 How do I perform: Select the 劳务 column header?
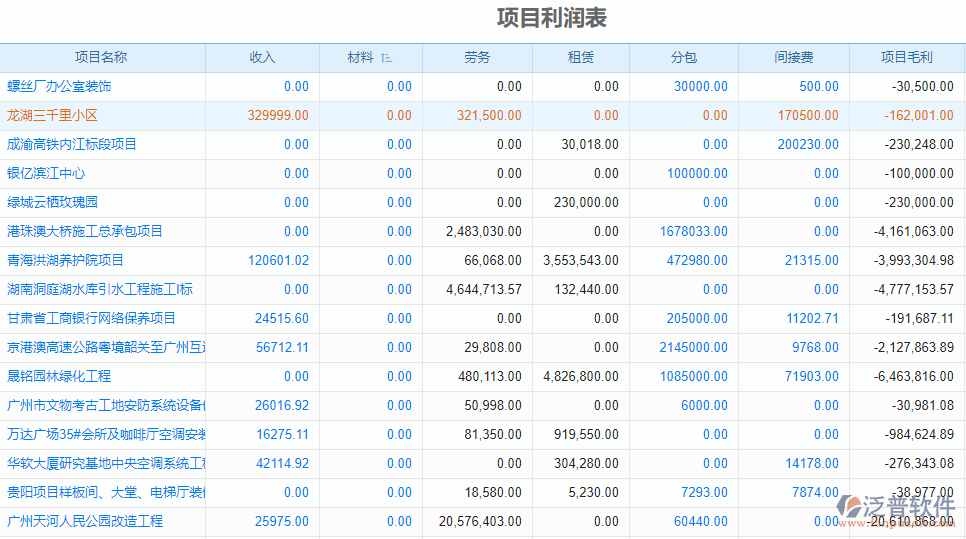pos(477,58)
